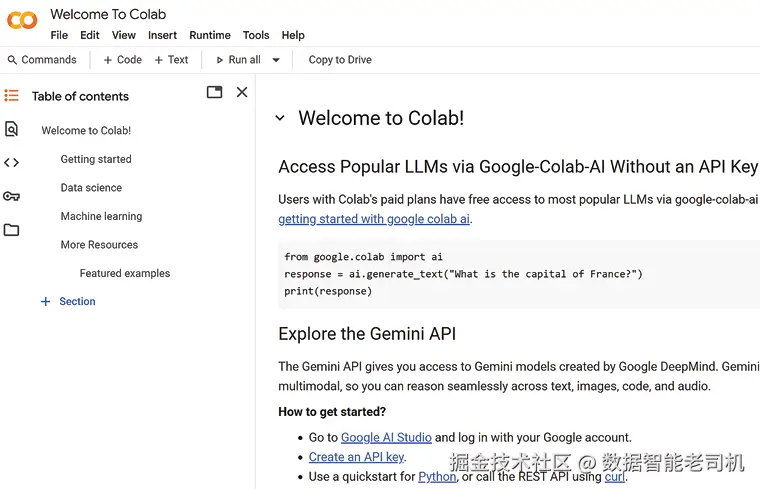Add a new Section from contents

pyautogui.click(x=68, y=301)
